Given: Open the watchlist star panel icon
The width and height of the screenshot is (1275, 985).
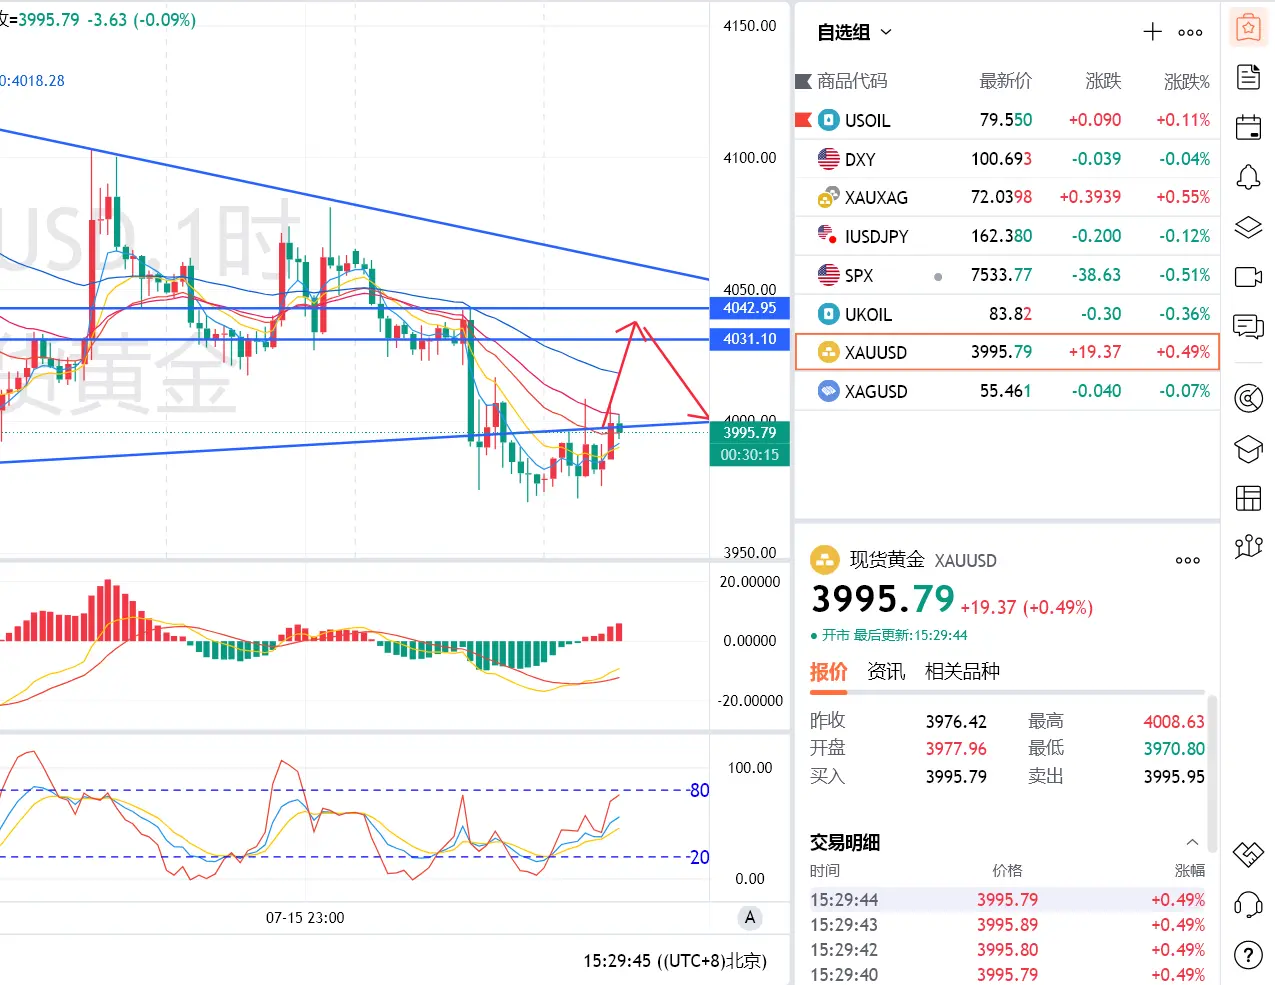Looking at the screenshot, I should pyautogui.click(x=1248, y=28).
